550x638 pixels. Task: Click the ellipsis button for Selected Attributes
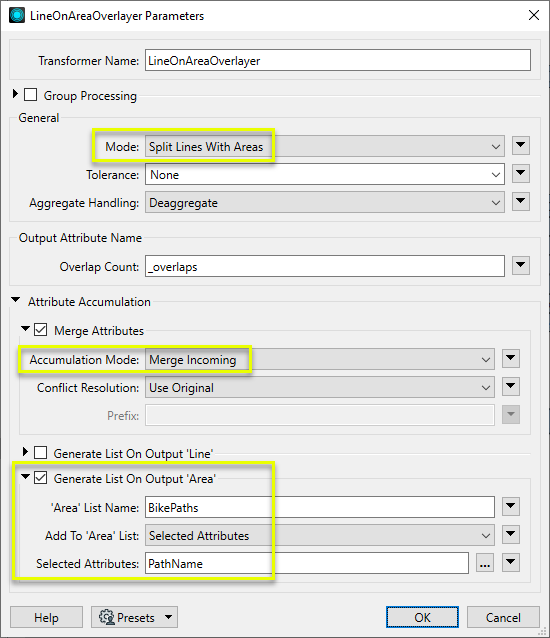485,563
